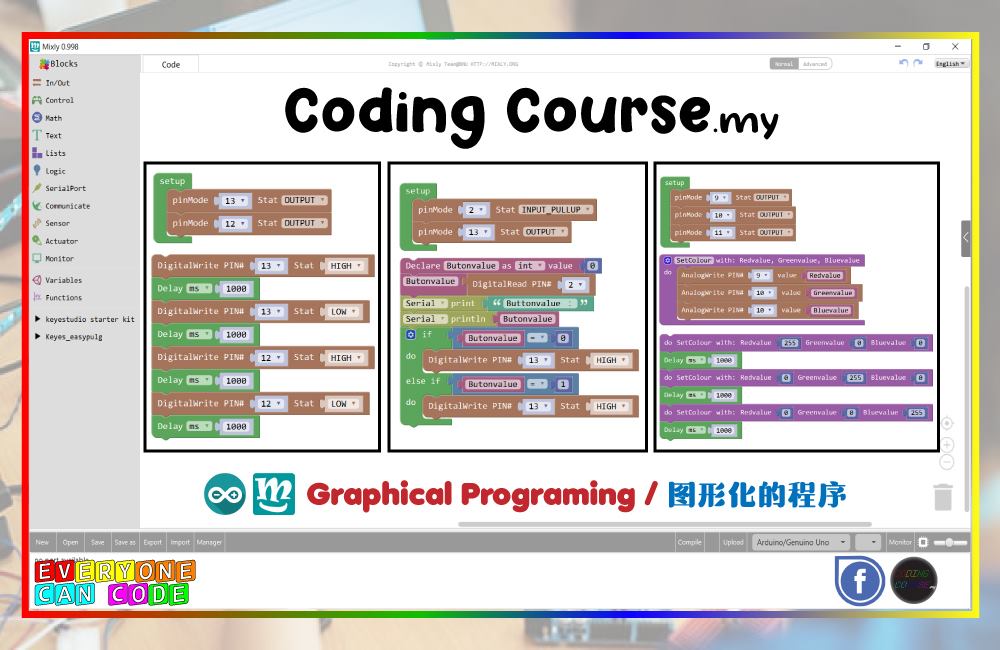Click the square icon beside Monitor button

click(923, 542)
